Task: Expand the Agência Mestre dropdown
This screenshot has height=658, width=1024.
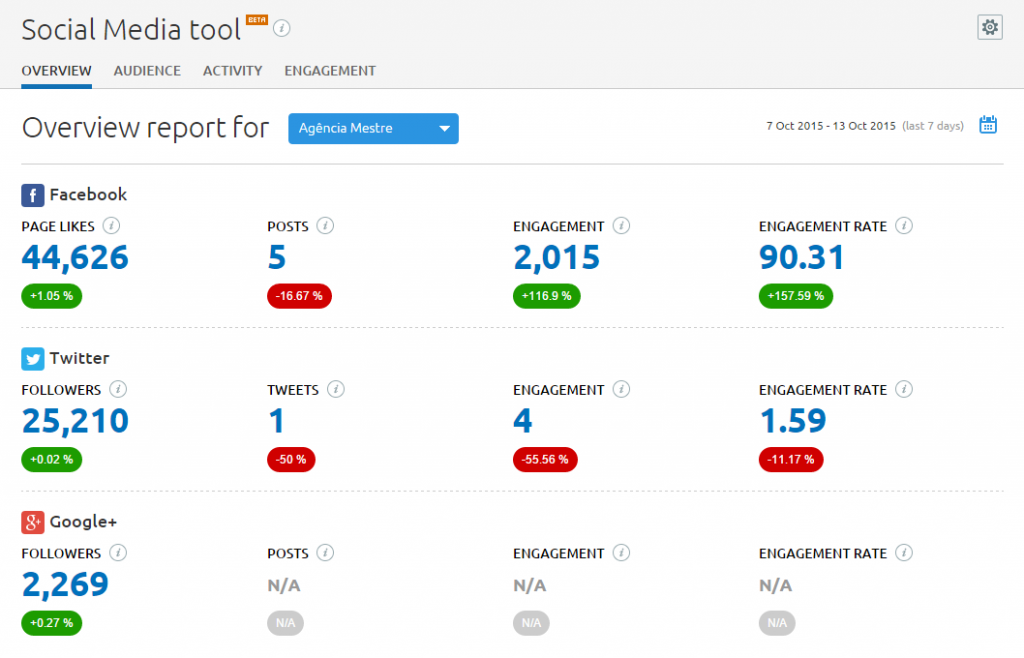Action: (x=373, y=128)
